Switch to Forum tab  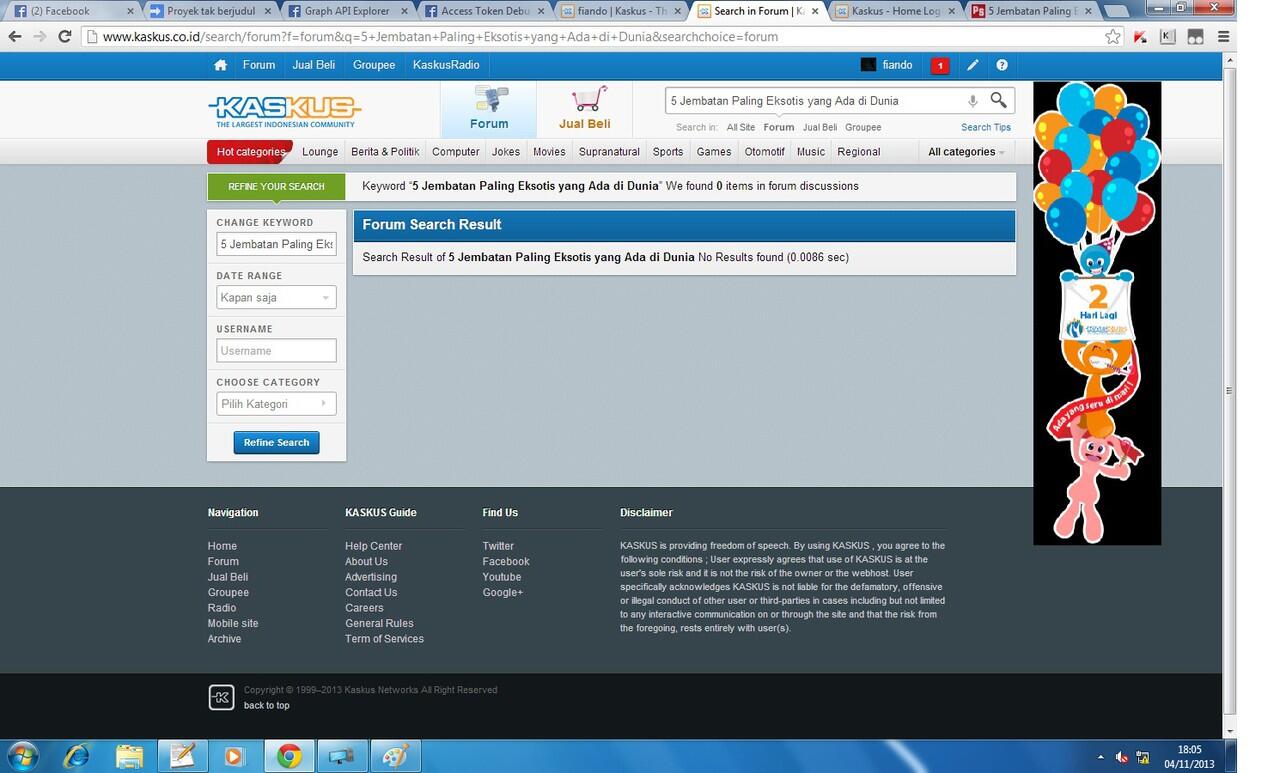tap(489, 109)
